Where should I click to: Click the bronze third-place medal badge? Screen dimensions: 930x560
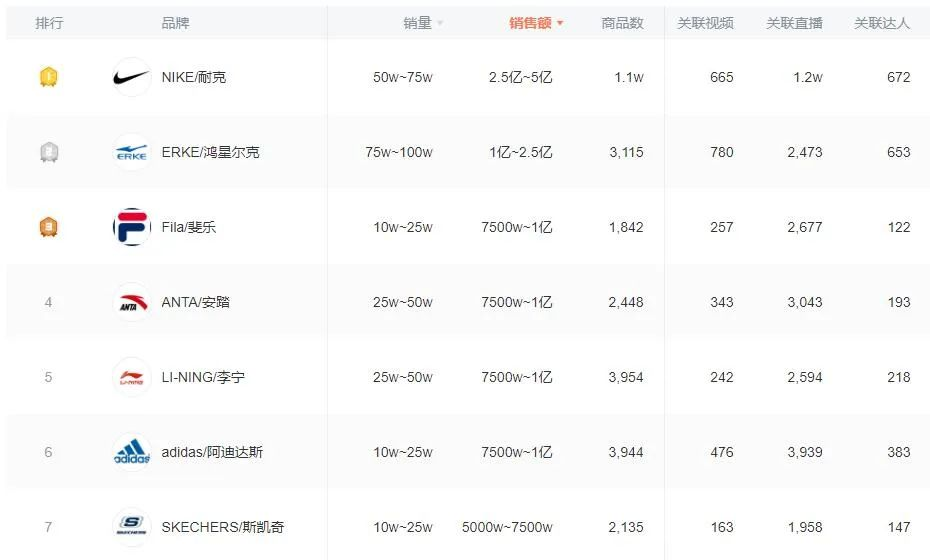click(49, 227)
